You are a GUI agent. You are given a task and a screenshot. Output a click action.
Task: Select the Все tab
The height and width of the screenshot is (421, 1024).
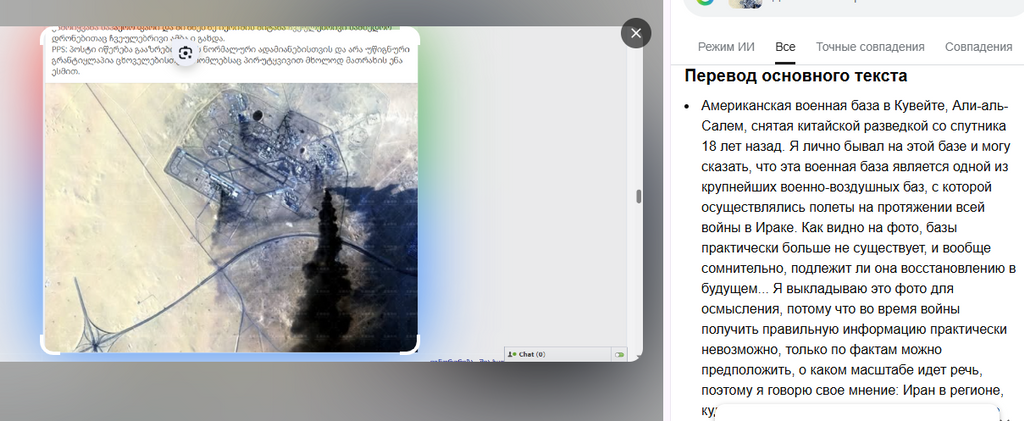click(785, 47)
